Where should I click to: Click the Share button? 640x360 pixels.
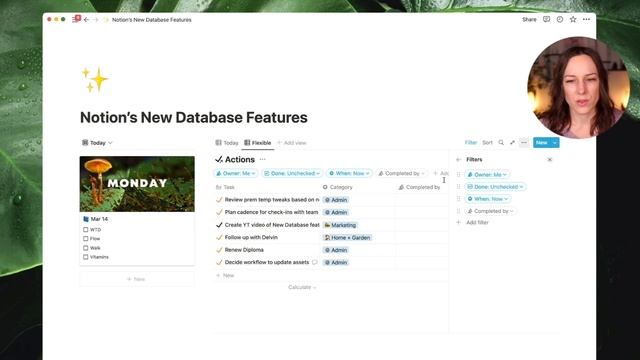click(529, 19)
